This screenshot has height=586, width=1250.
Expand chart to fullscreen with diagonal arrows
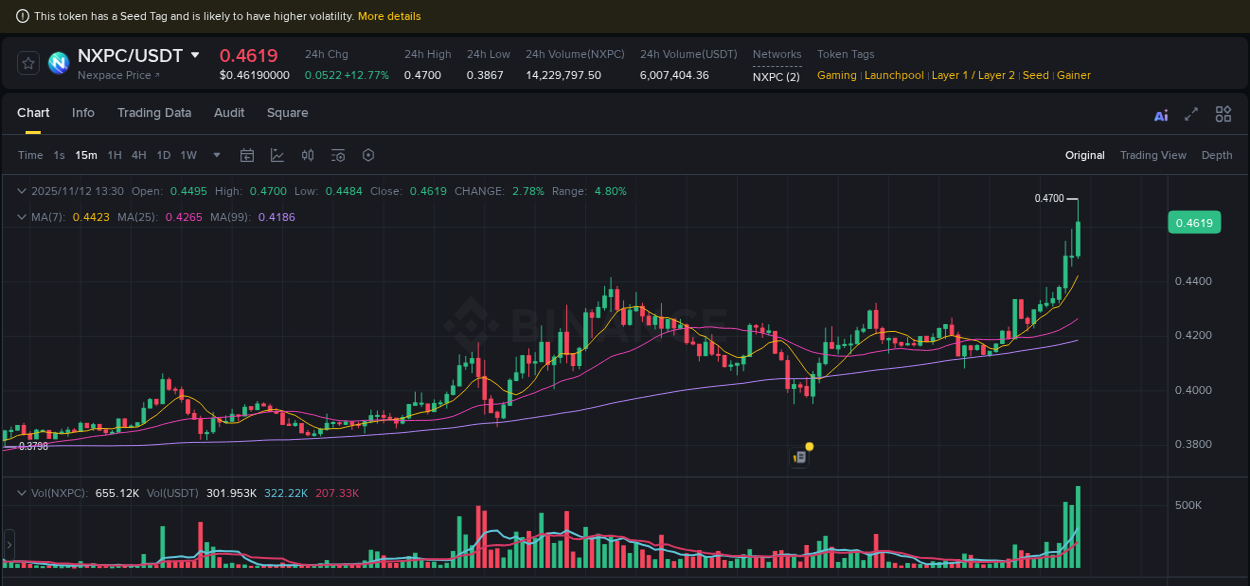1191,115
